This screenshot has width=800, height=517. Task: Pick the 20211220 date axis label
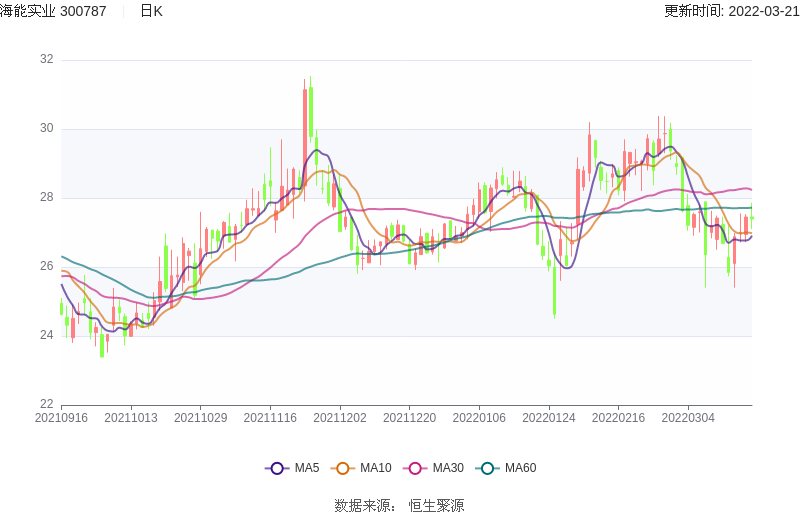click(x=409, y=418)
